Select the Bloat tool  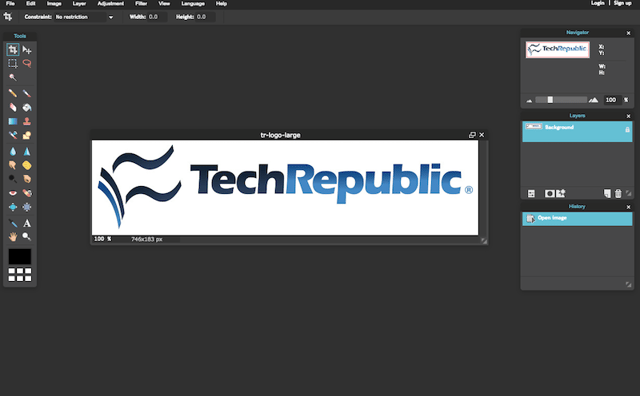(x=13, y=207)
